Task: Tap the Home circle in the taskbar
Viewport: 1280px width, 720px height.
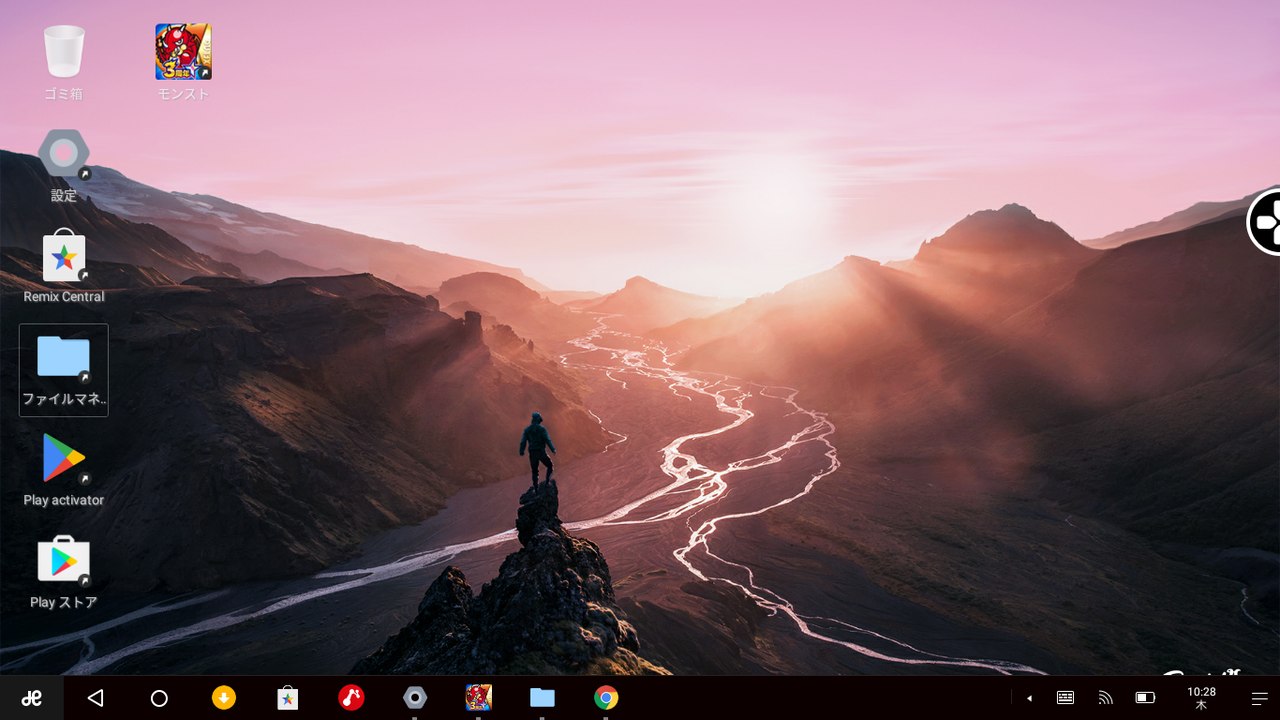Action: click(159, 698)
